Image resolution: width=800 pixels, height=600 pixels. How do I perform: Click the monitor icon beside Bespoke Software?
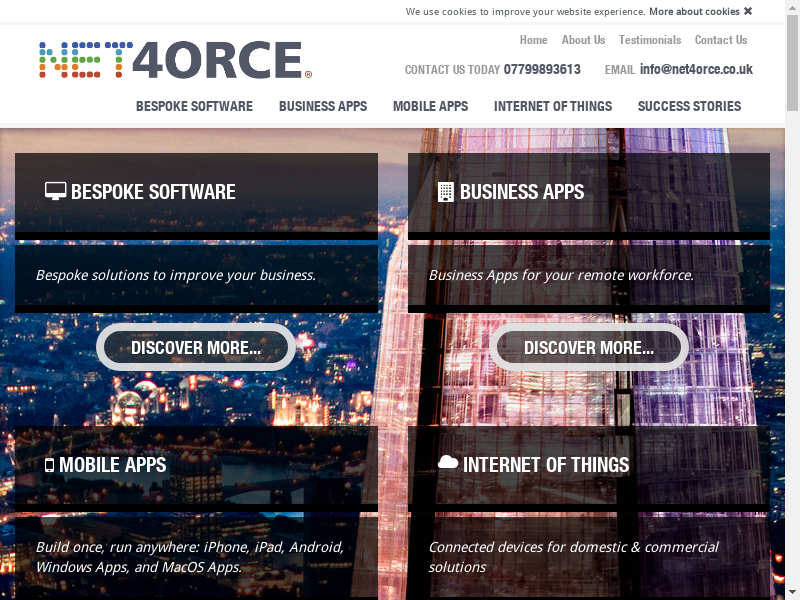[x=56, y=191]
